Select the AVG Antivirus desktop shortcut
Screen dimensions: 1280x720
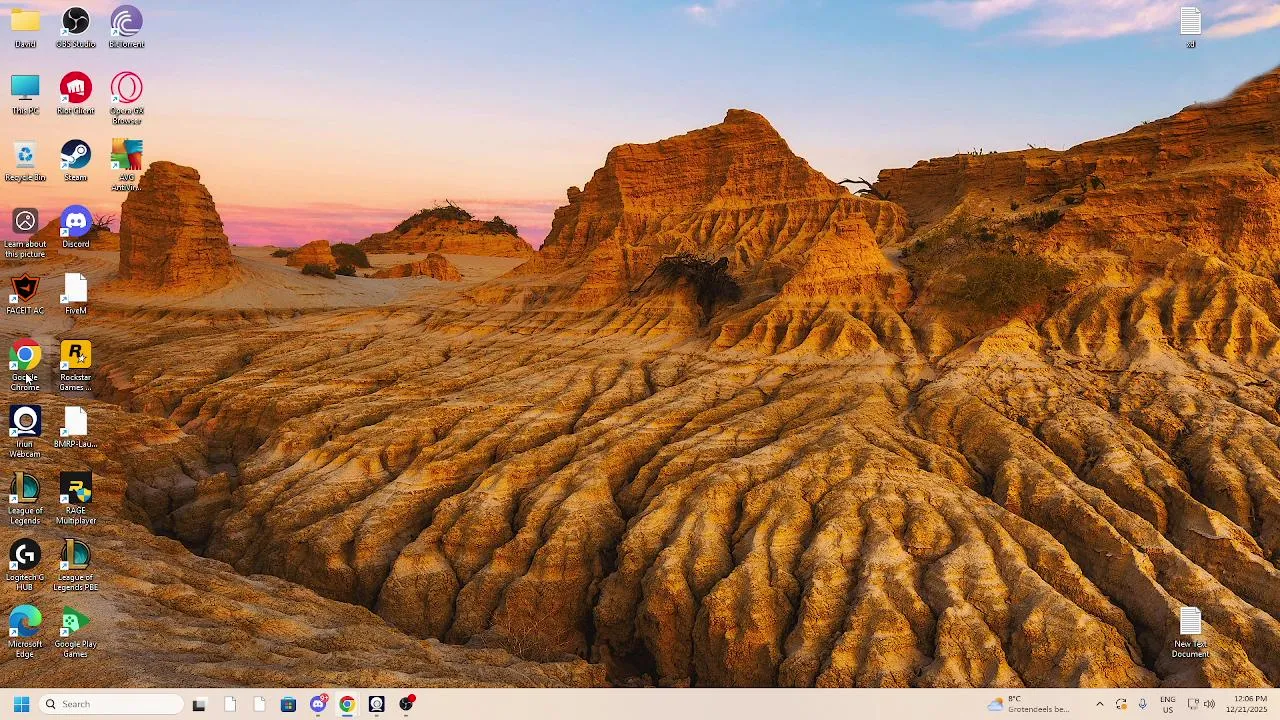coord(126,165)
